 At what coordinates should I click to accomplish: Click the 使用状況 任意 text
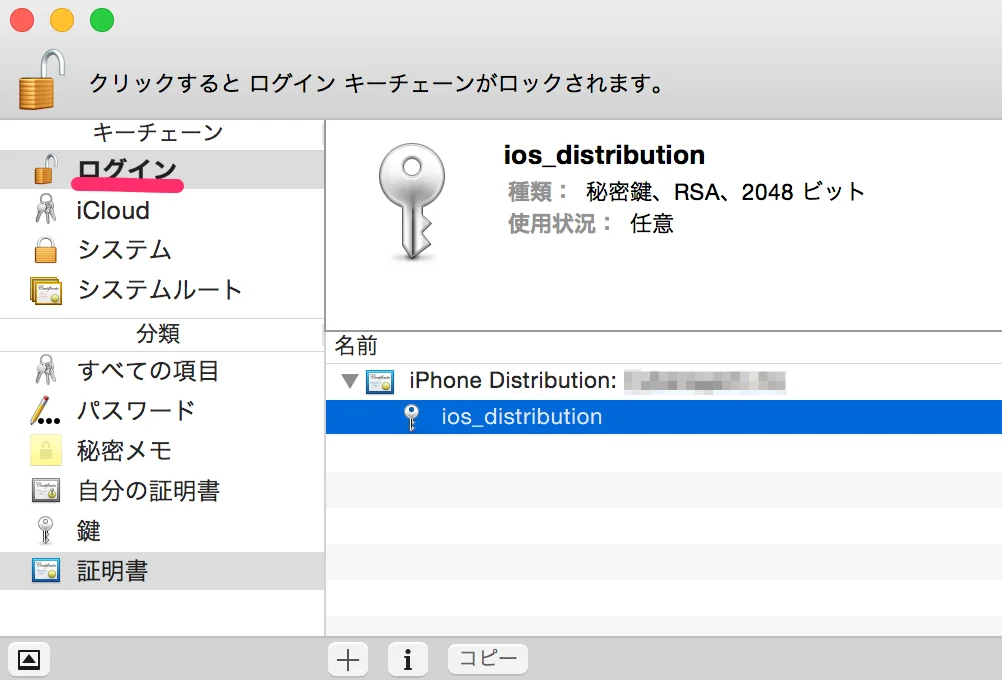click(590, 224)
